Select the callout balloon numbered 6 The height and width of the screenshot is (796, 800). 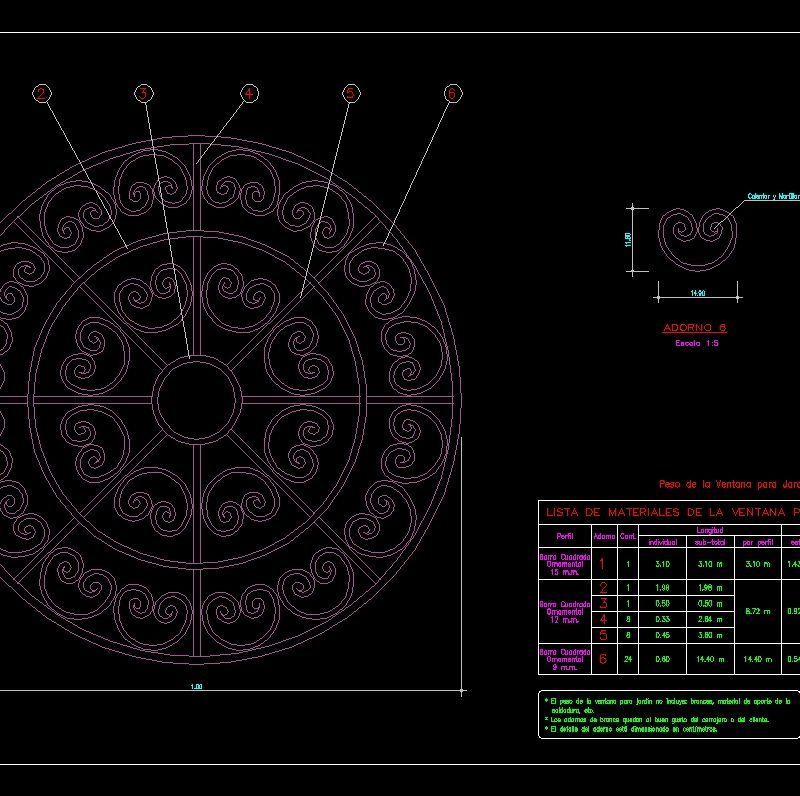click(452, 93)
